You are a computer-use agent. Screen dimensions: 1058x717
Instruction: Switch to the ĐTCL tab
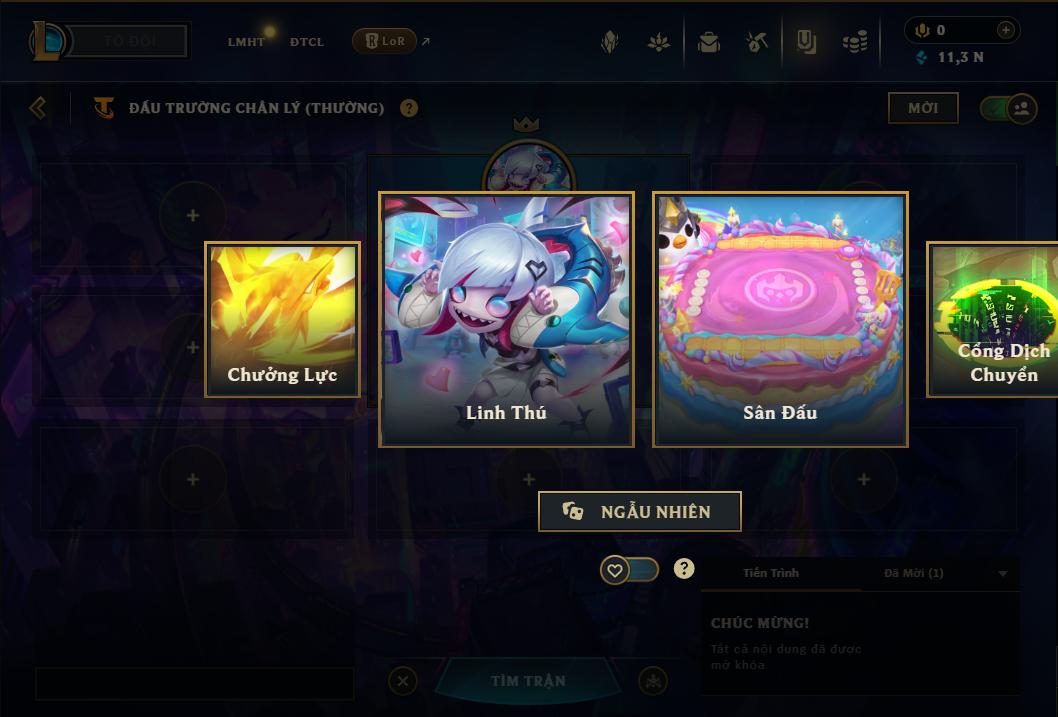tap(307, 42)
